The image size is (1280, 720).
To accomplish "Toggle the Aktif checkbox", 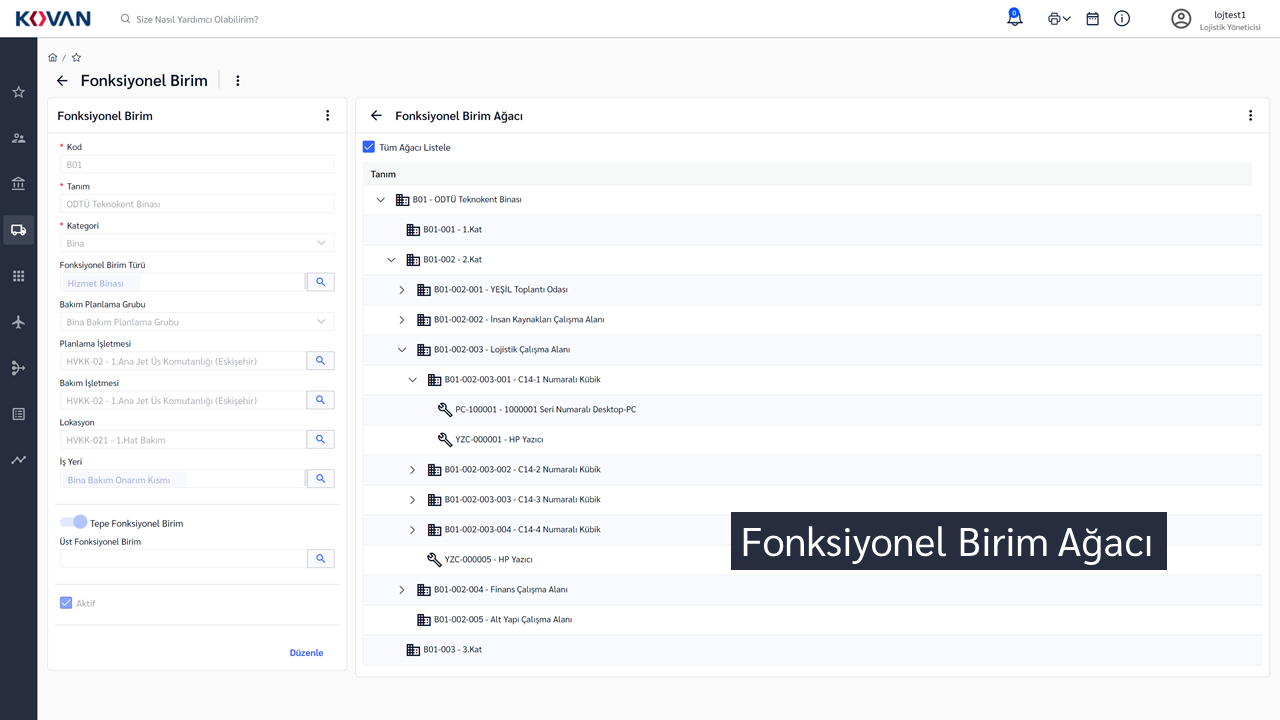I will tap(66, 603).
